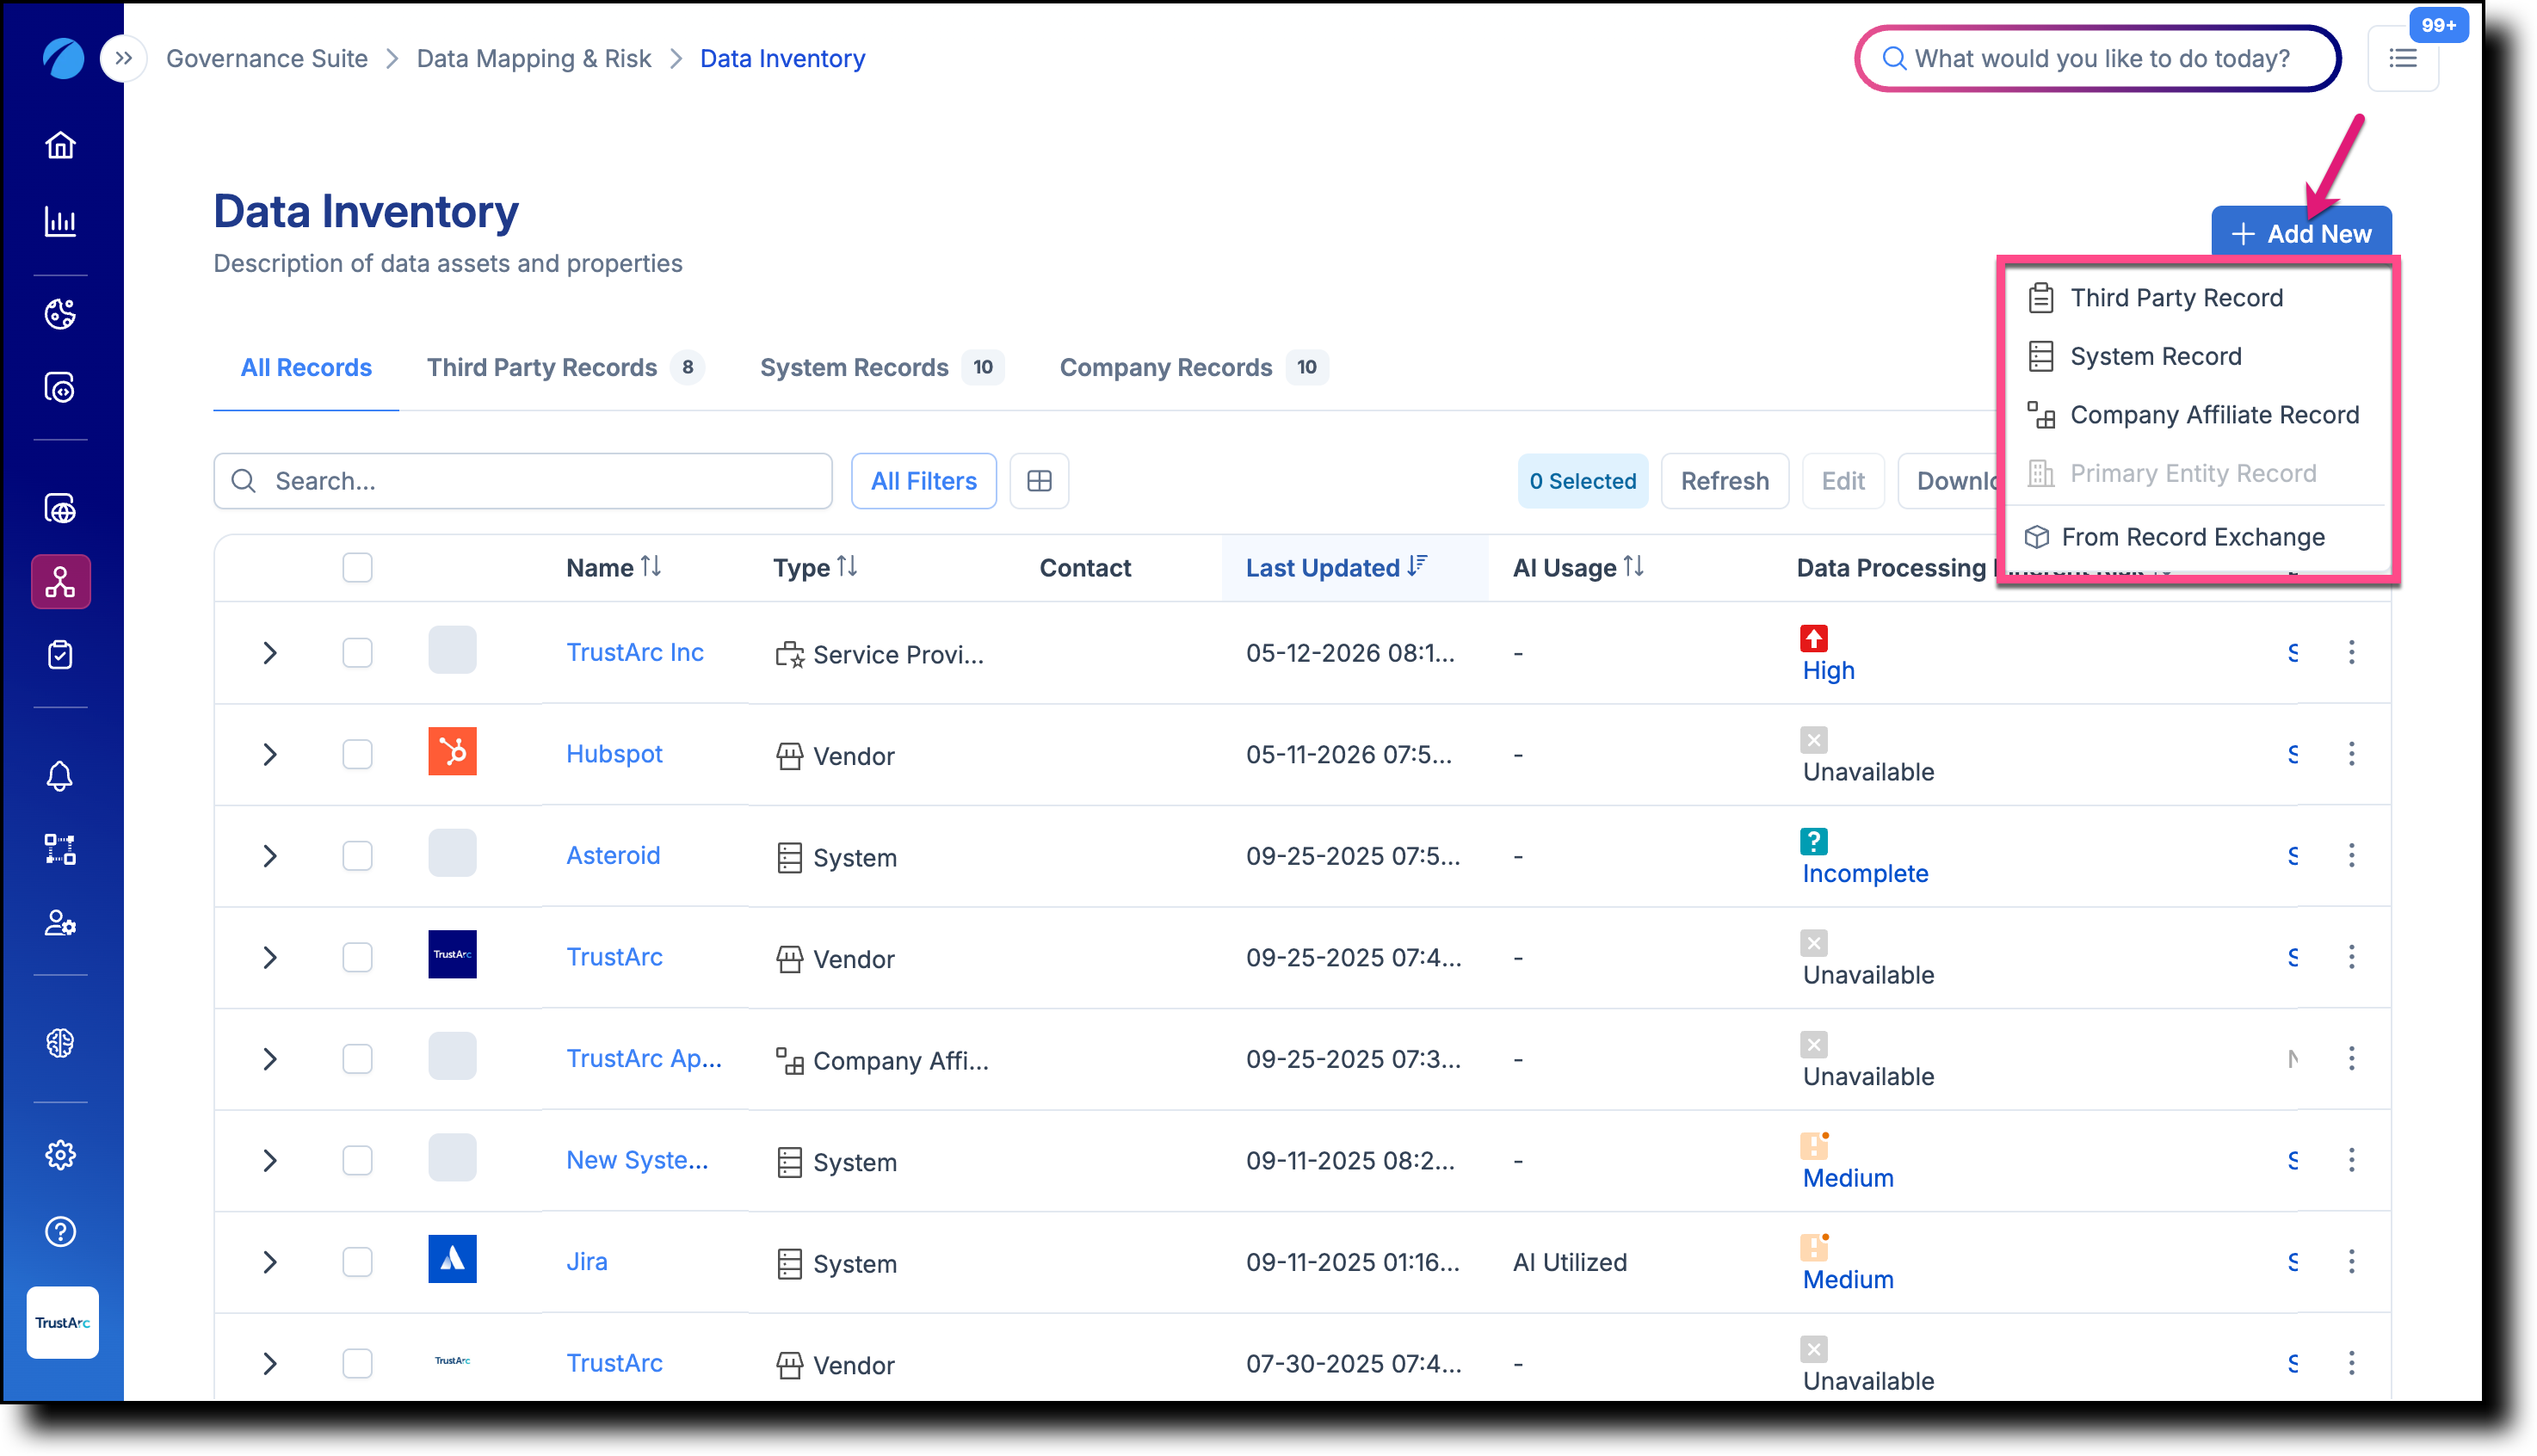Check the Jira row checkbox
This screenshot has height=1456, width=2537.
pos(357,1262)
